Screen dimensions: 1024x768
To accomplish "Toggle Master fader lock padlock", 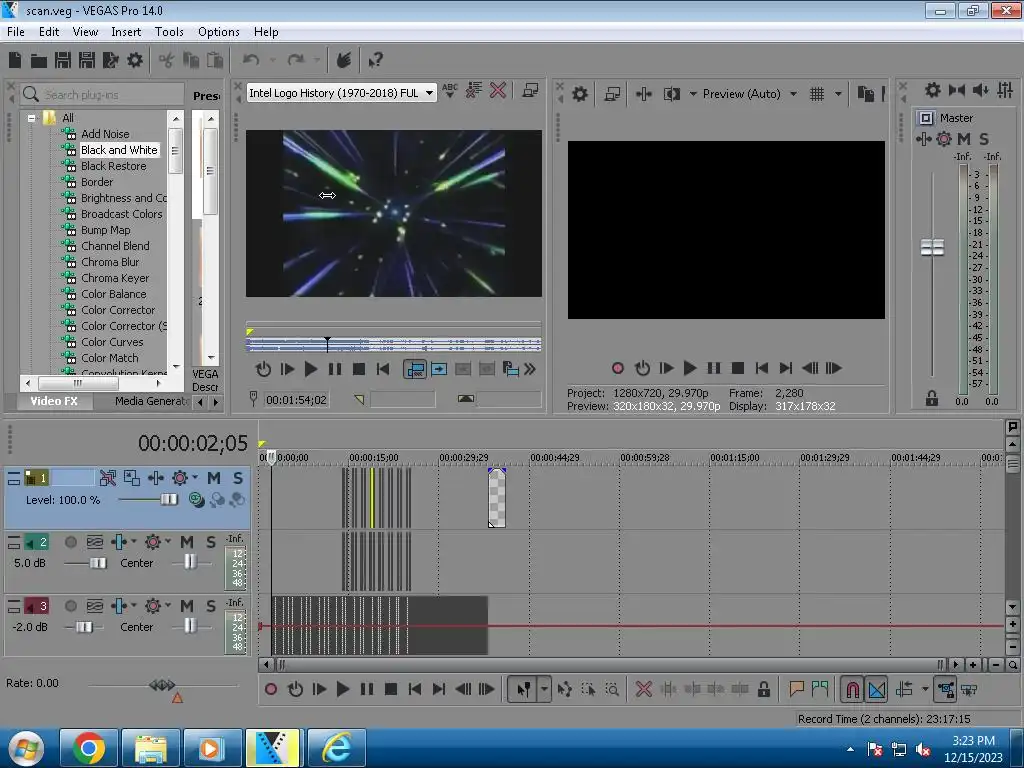I will click(x=932, y=398).
